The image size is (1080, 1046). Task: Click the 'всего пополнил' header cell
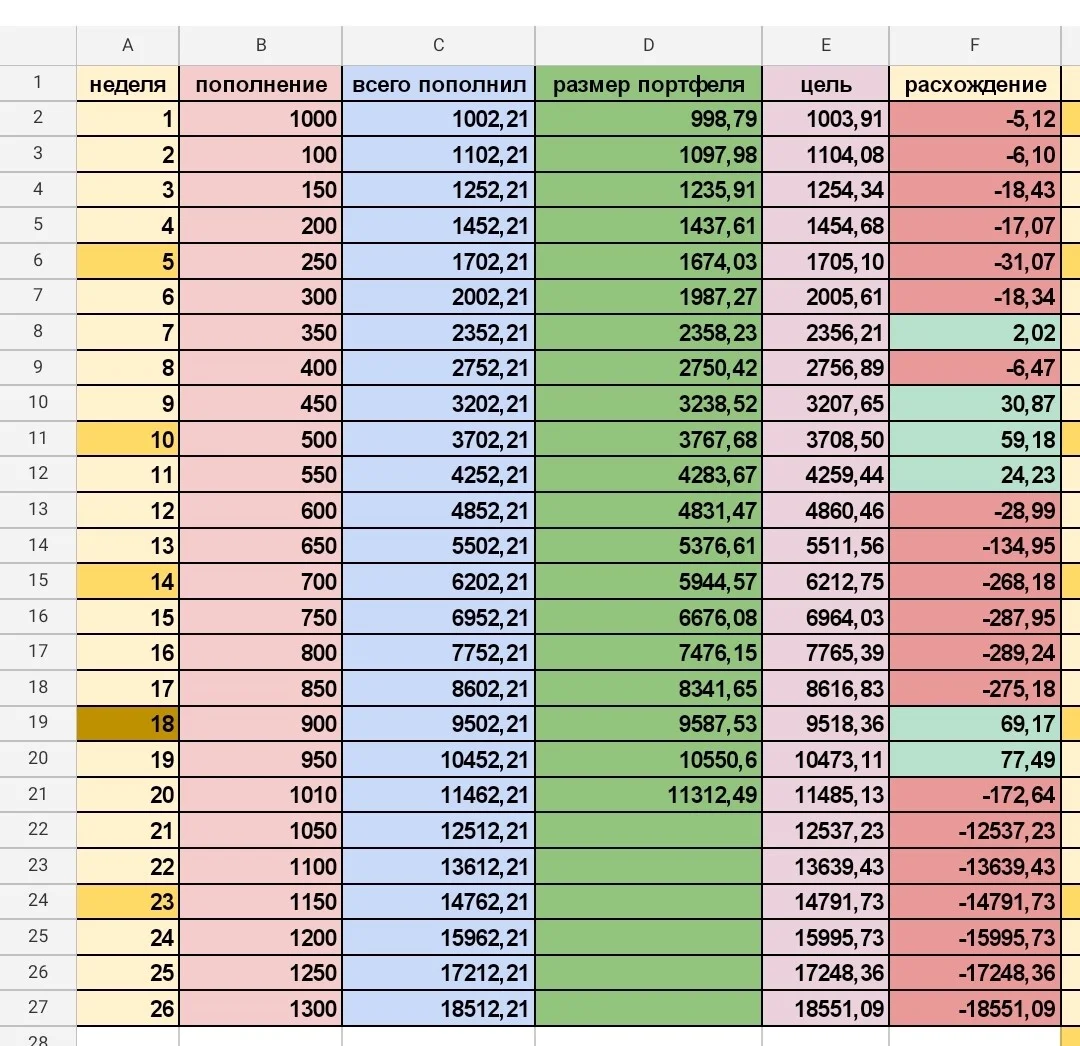click(x=438, y=84)
